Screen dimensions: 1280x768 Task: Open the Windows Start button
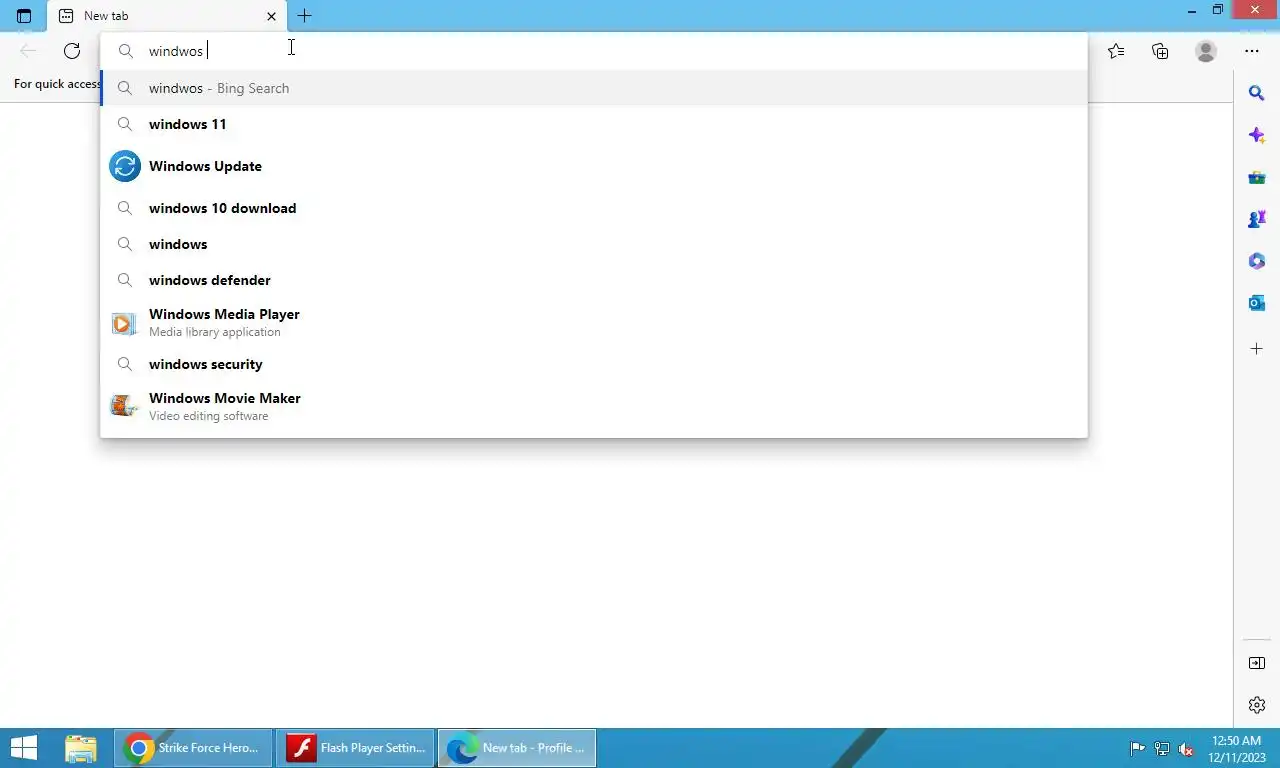[x=24, y=748]
